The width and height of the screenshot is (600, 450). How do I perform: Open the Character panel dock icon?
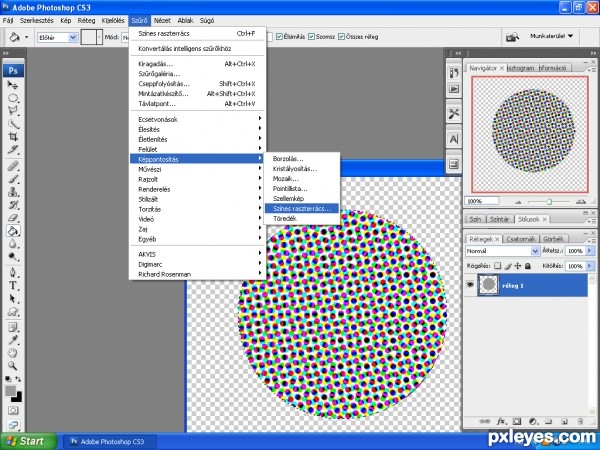click(x=453, y=139)
